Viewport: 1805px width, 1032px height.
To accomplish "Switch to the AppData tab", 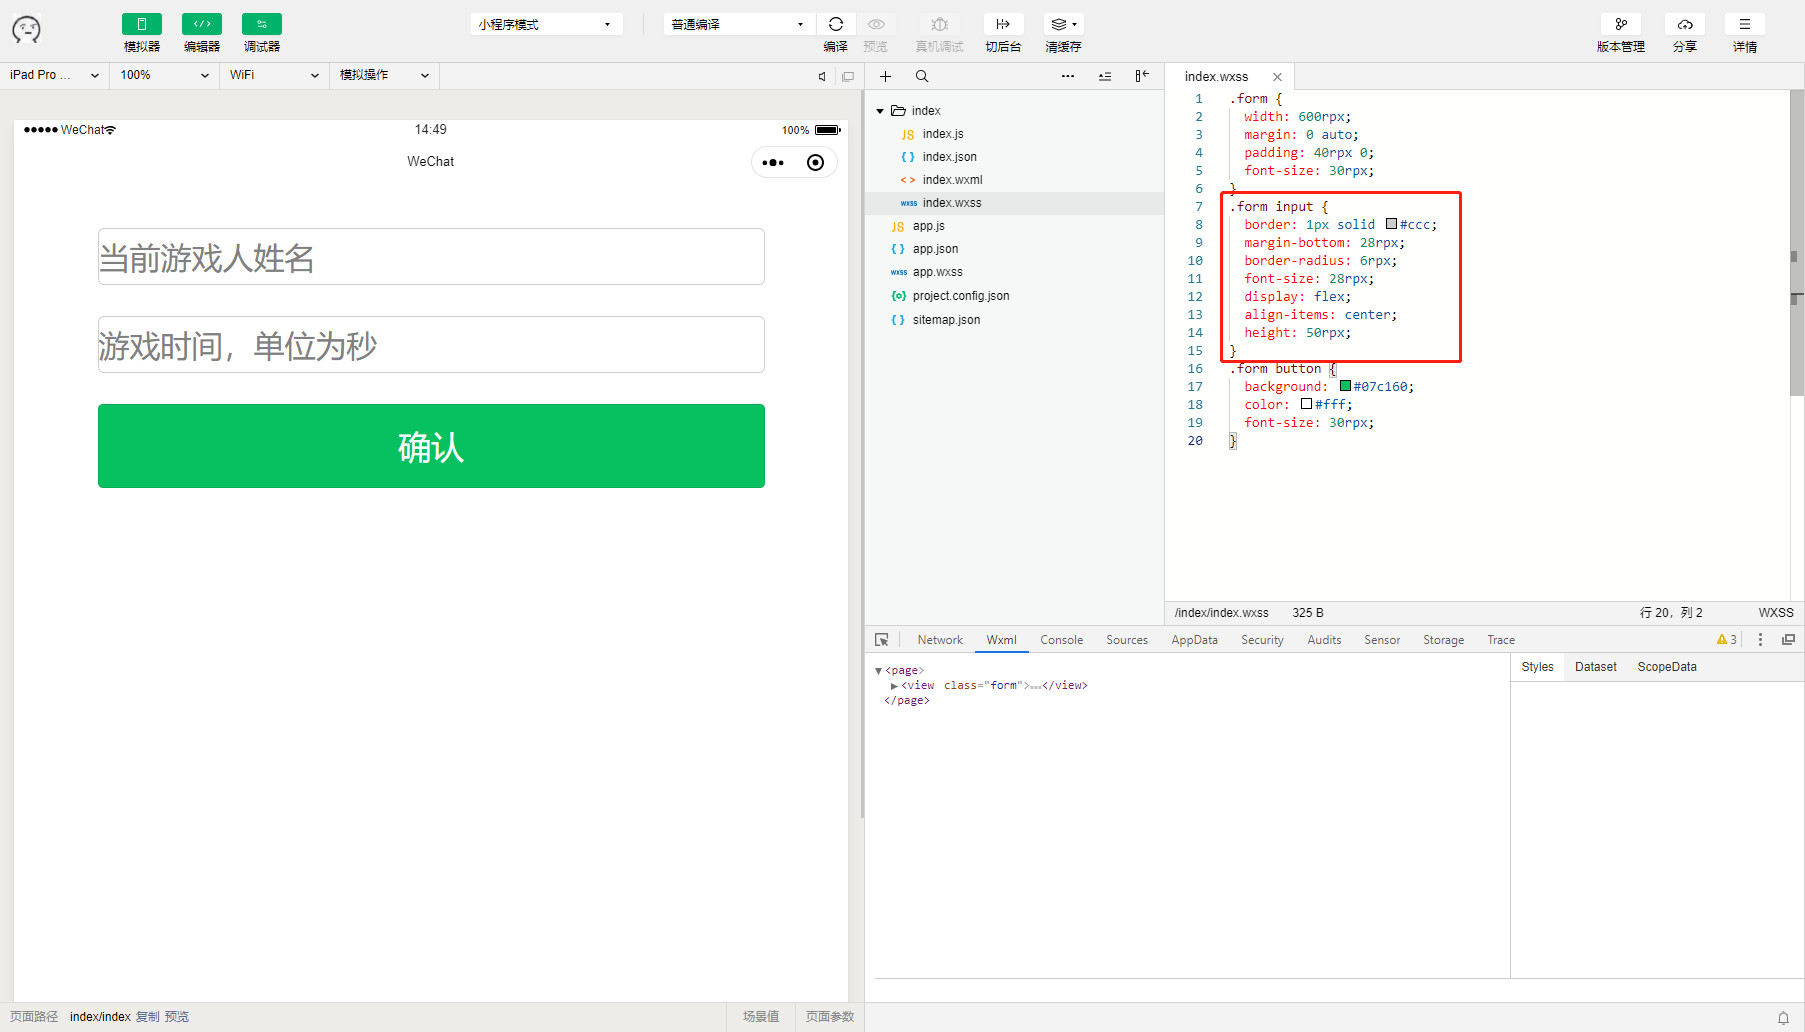I will (x=1194, y=640).
